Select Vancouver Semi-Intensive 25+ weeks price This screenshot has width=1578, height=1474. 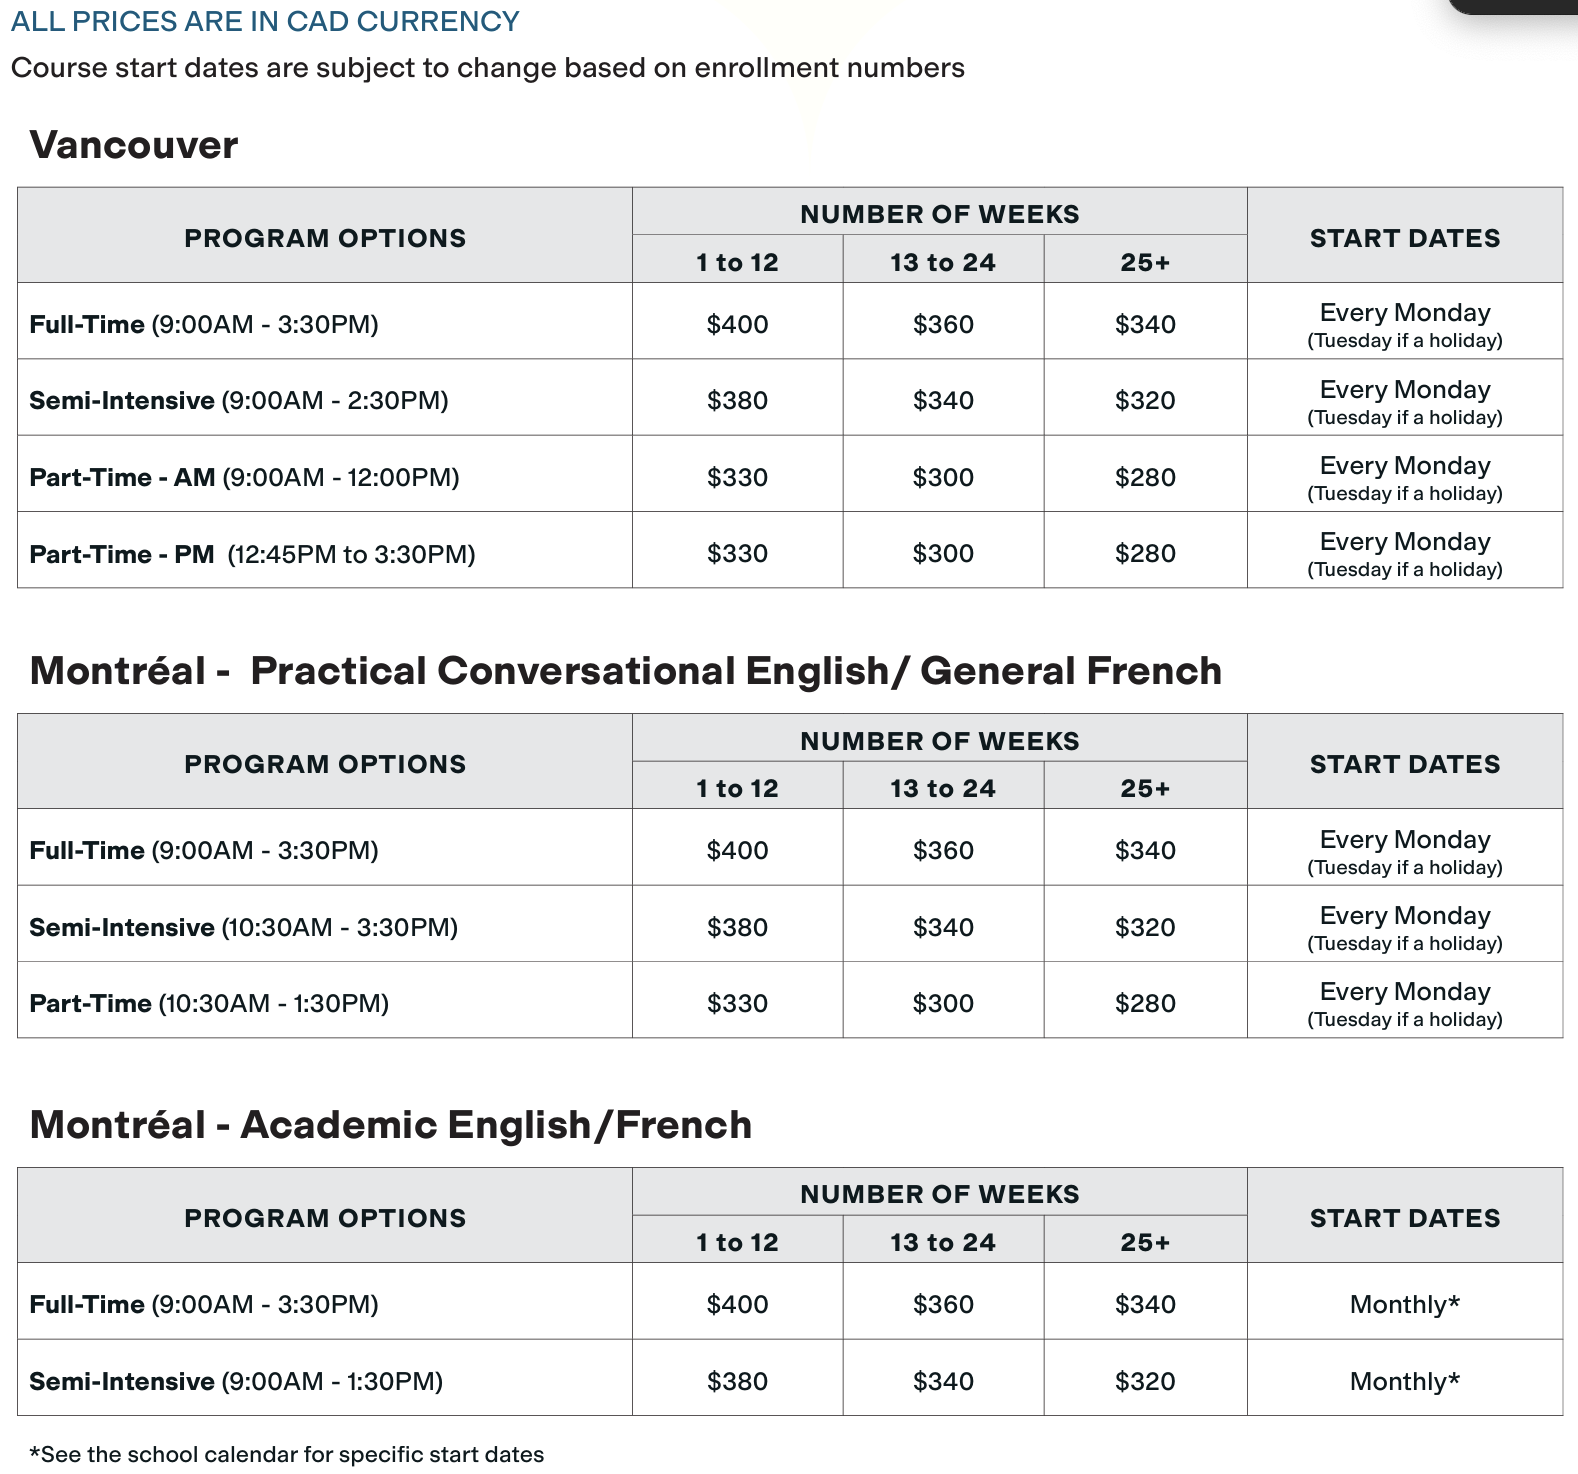coord(1145,400)
